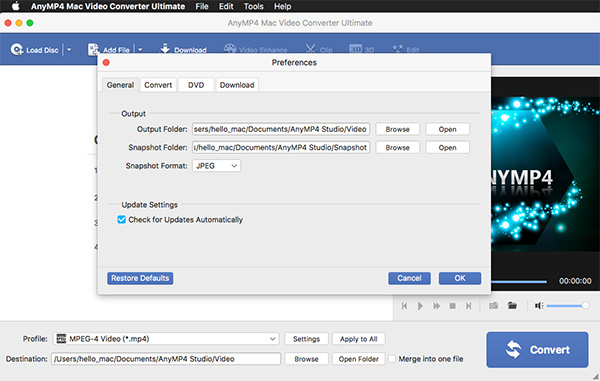Browse for the Output Folder
600x381 pixels.
[398, 129]
